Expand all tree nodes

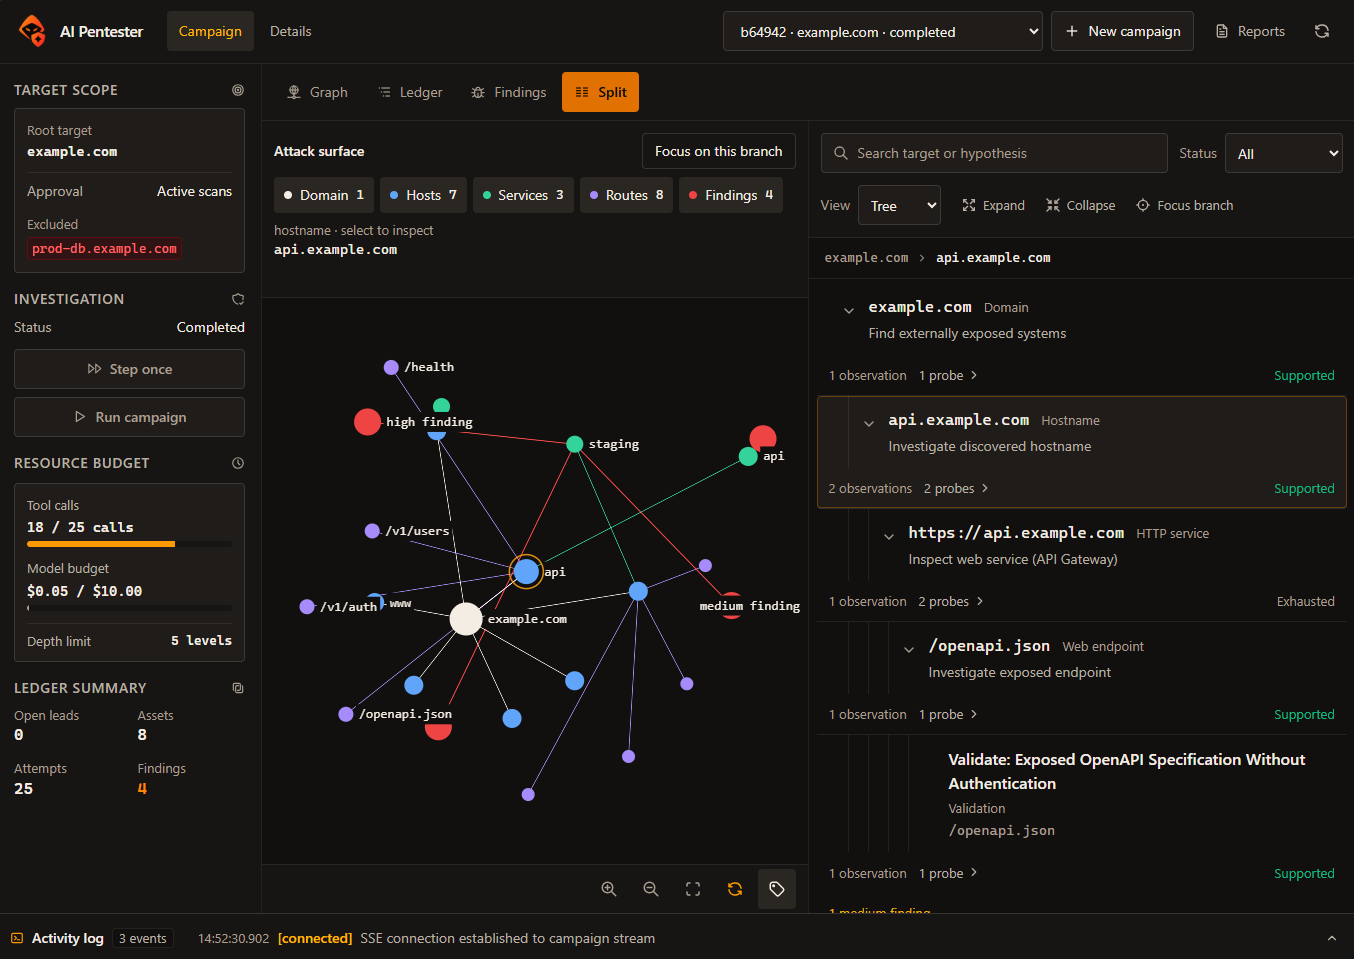[993, 205]
